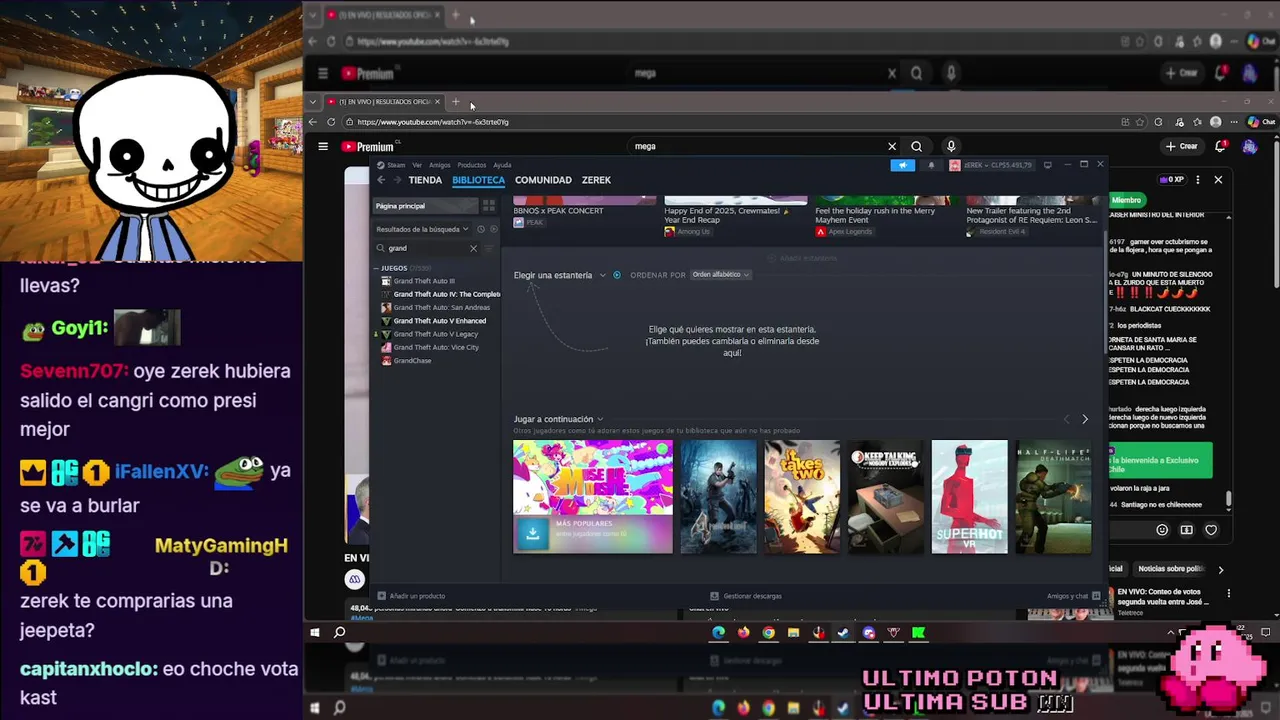
Task: Select Página principal in Steam library
Action: [426, 206]
